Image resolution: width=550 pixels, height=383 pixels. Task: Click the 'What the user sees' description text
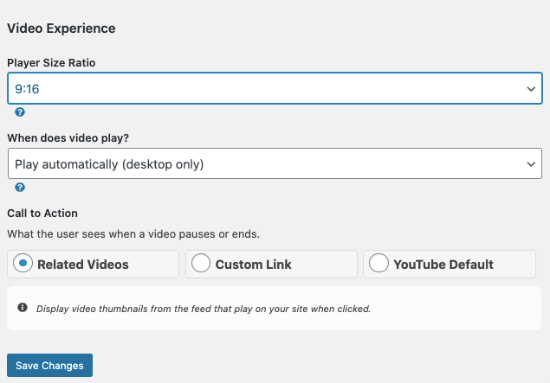133,234
